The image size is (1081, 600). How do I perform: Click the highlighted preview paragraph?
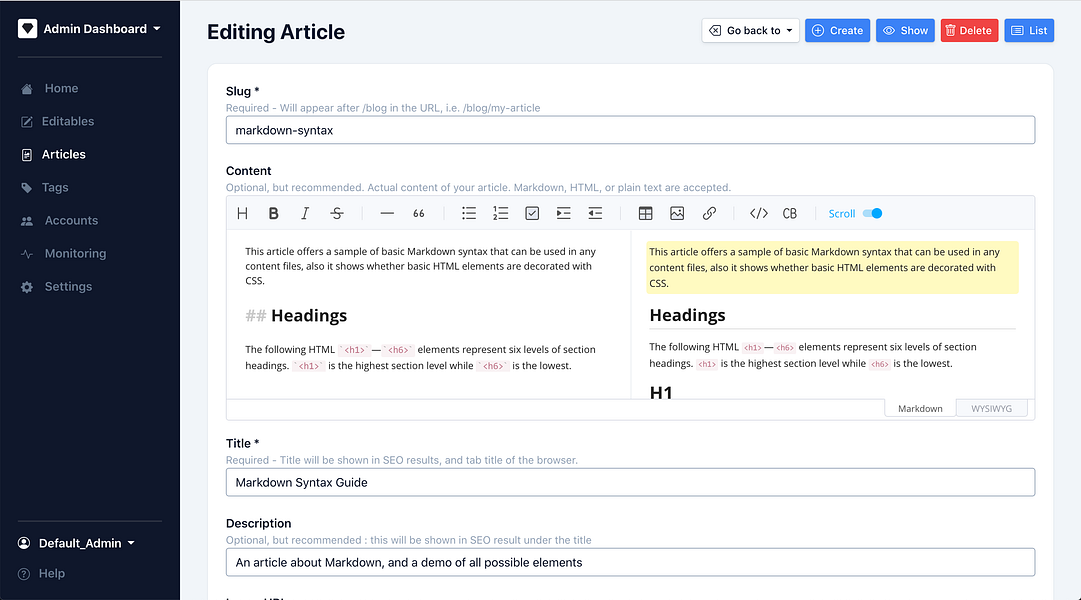[x=832, y=268]
